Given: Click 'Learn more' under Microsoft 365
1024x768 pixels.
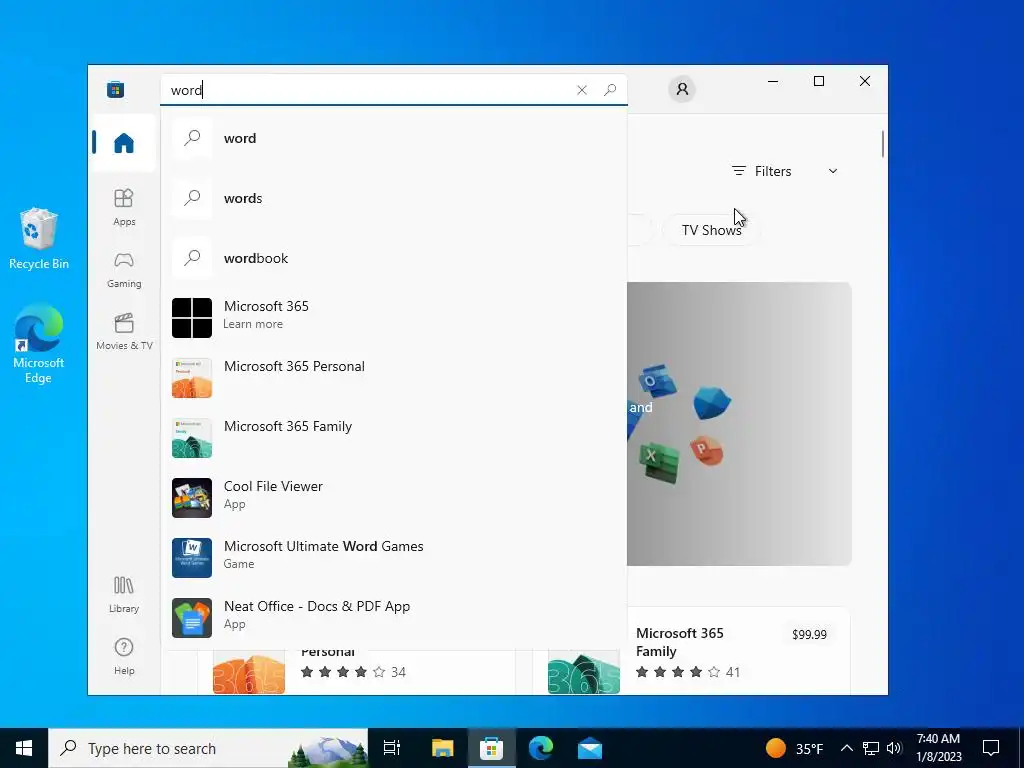Looking at the screenshot, I should coord(253,324).
